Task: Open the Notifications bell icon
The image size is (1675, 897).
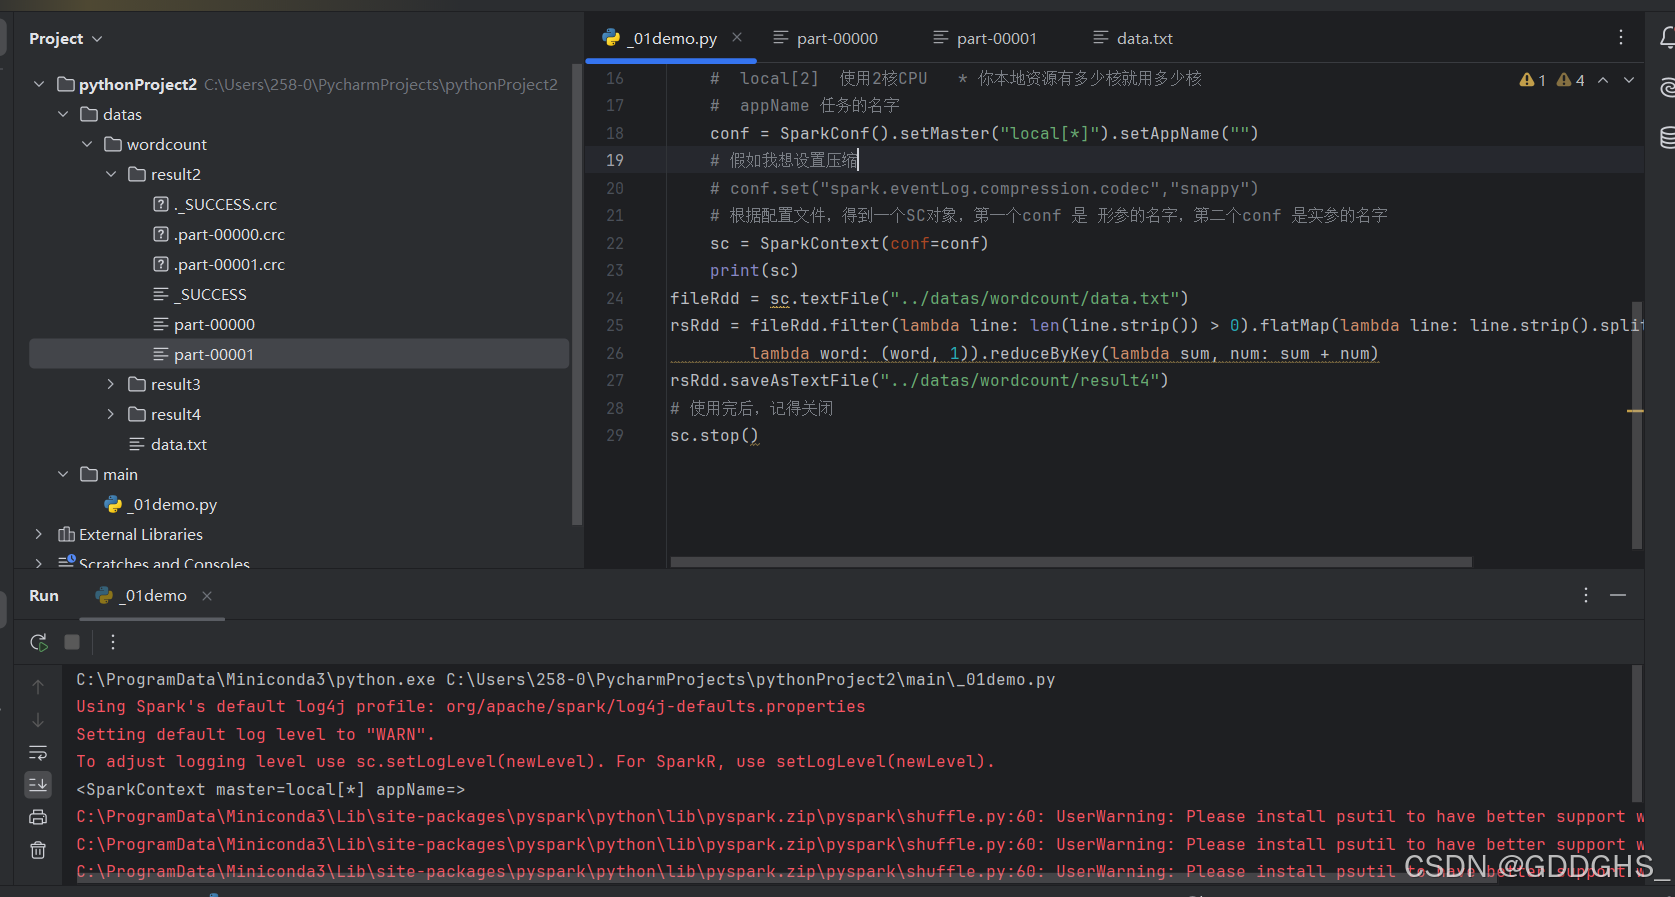Action: pyautogui.click(x=1667, y=38)
